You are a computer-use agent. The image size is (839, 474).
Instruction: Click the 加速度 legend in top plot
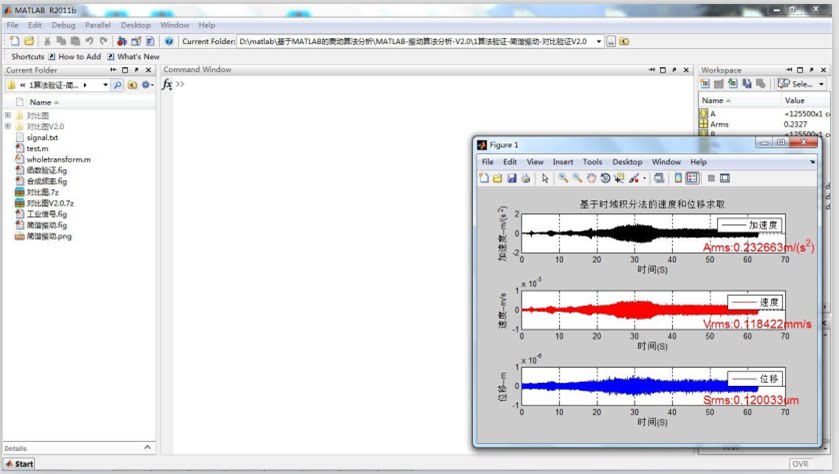coord(750,225)
